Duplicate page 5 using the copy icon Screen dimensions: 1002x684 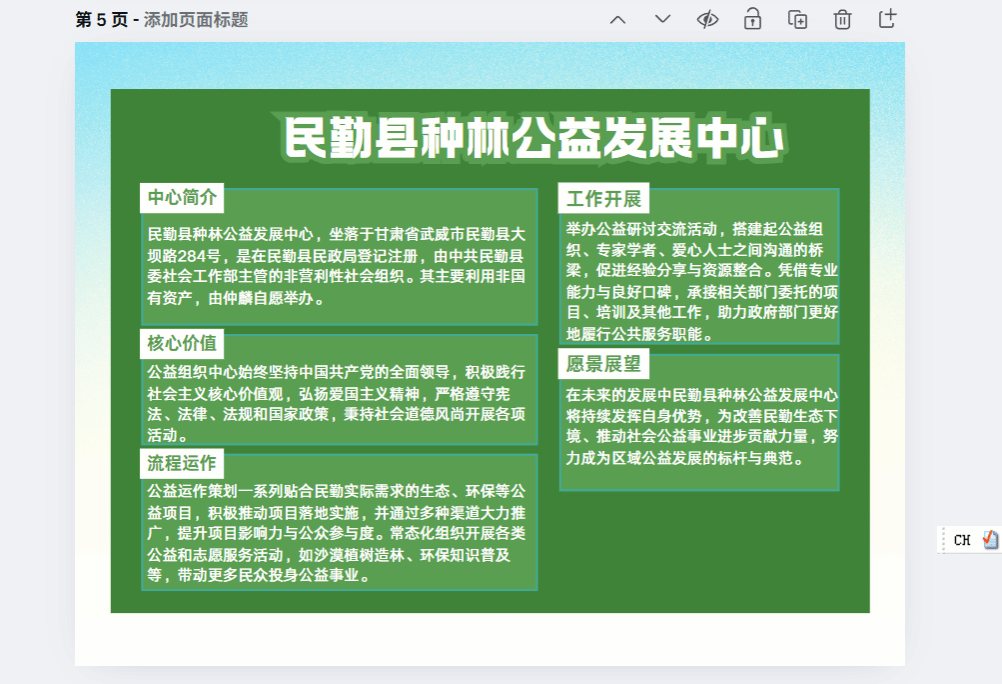pyautogui.click(x=797, y=19)
